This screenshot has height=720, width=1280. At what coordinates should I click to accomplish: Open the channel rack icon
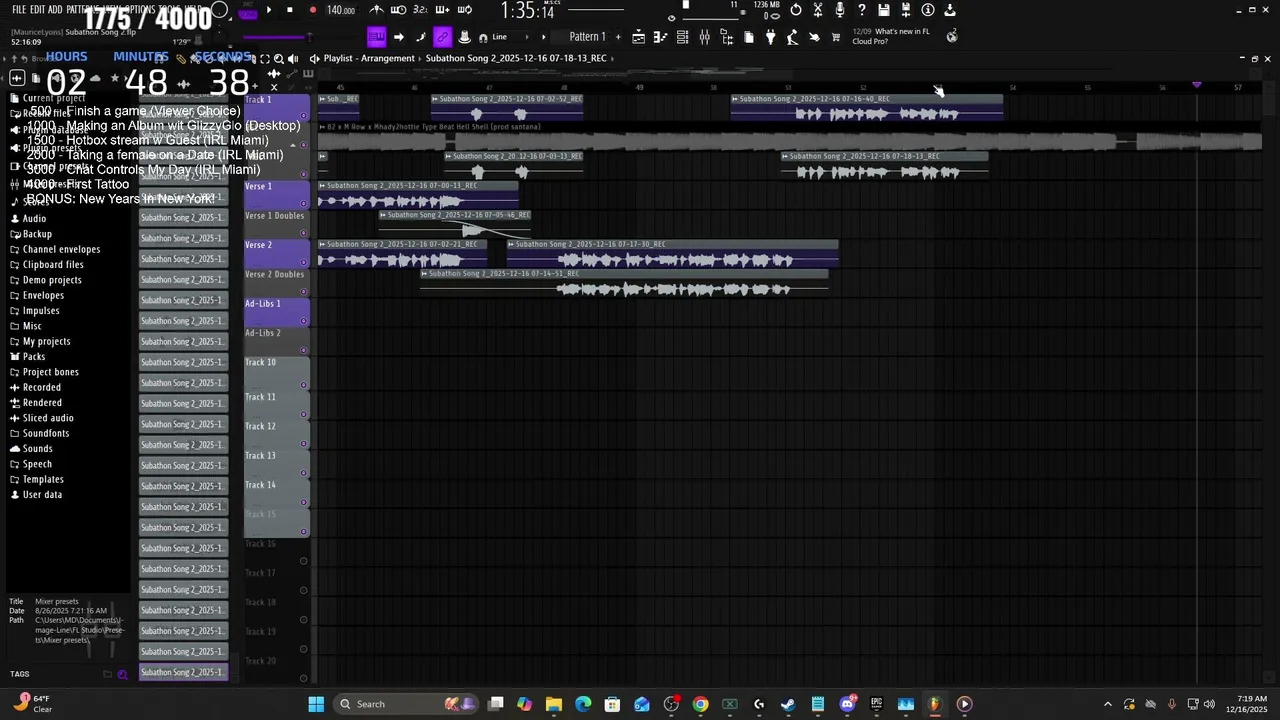682,37
